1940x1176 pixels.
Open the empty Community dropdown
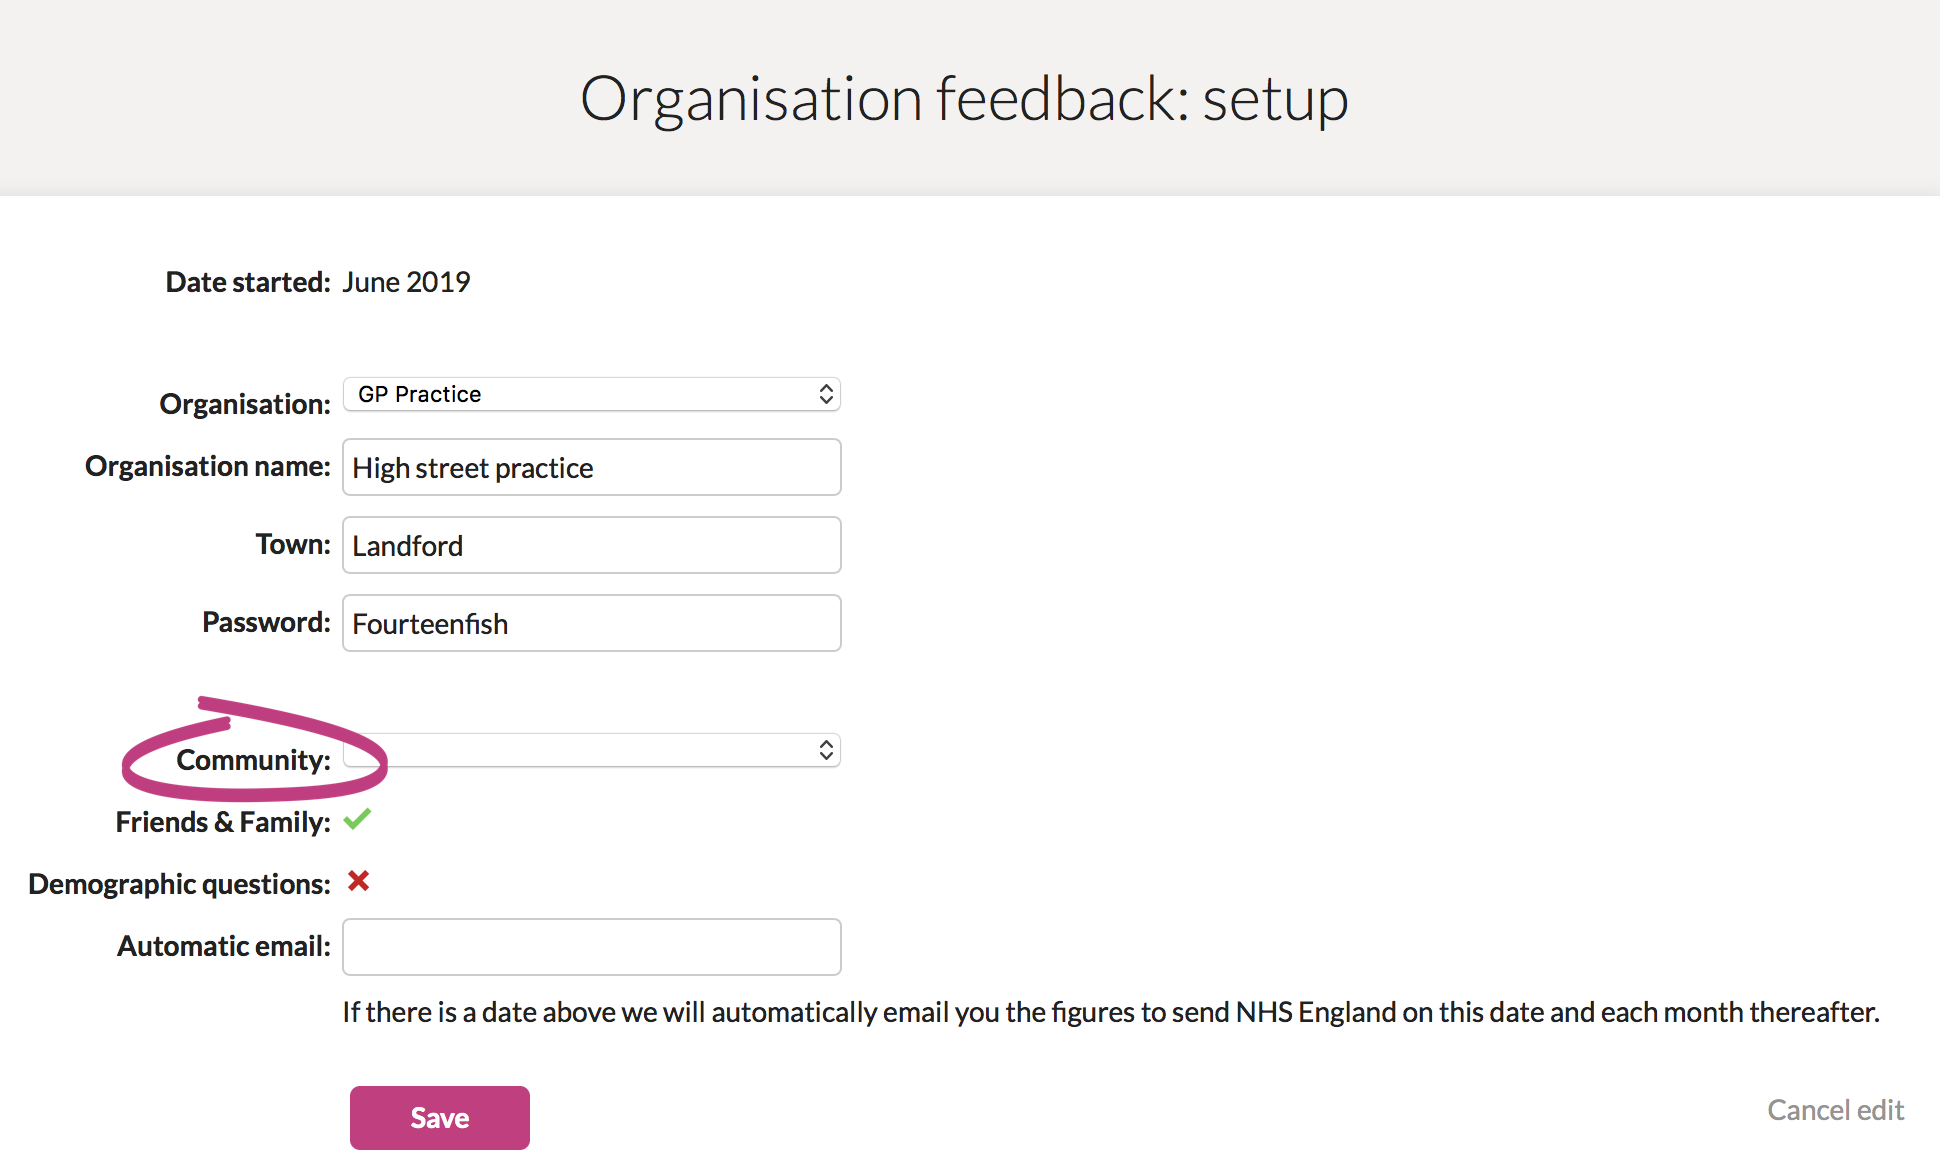[x=591, y=750]
